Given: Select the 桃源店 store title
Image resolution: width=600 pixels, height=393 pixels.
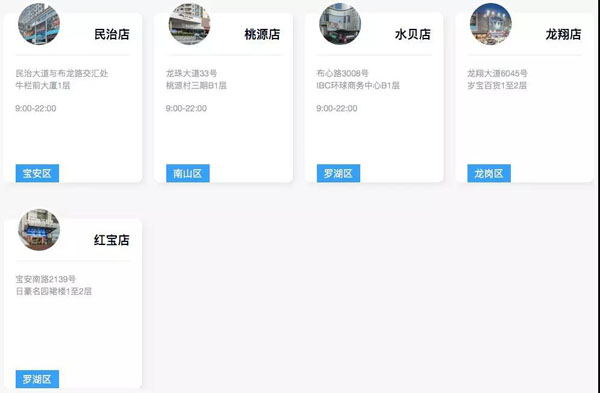Looking at the screenshot, I should 262,34.
